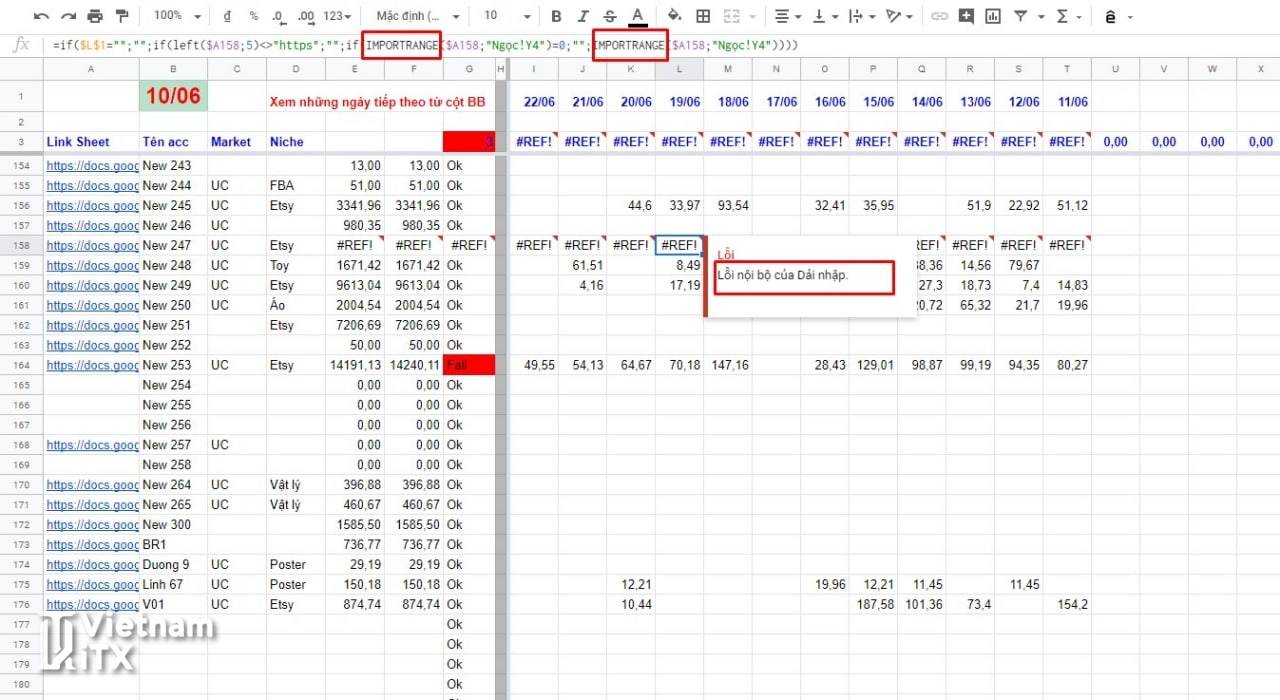Open the link for Linh 67
Image resolution: width=1280 pixels, height=700 pixels.
pos(92,584)
